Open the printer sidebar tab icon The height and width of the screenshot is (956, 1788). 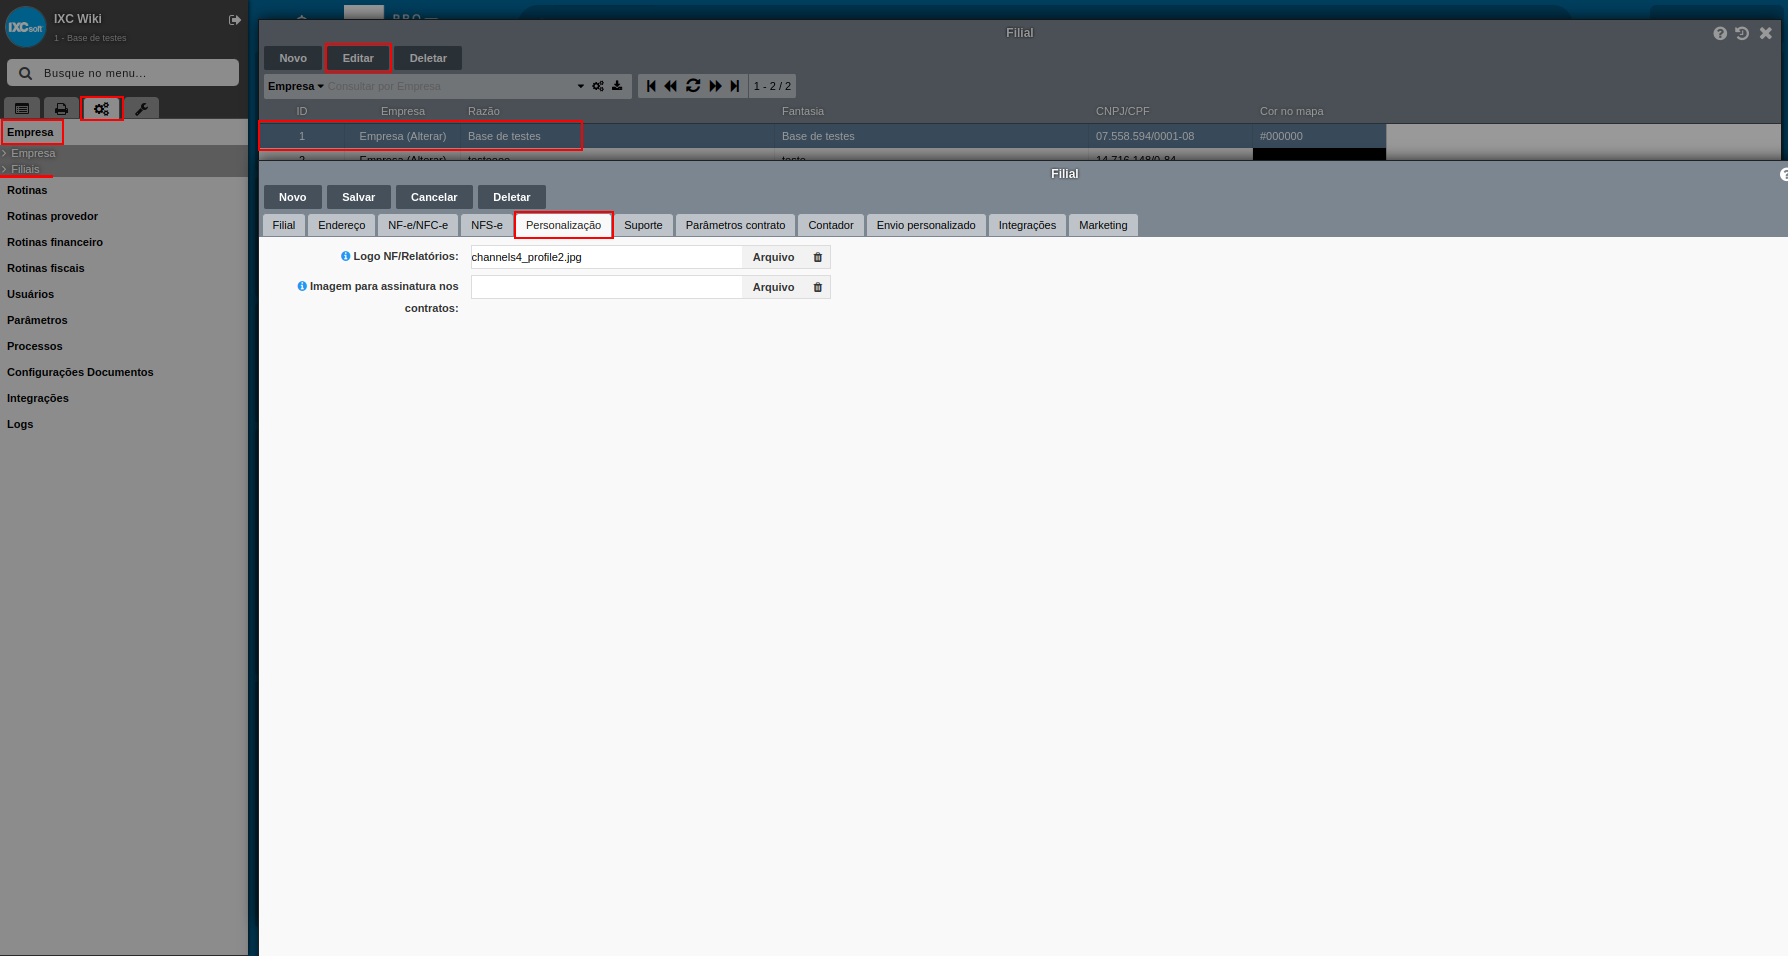(61, 108)
